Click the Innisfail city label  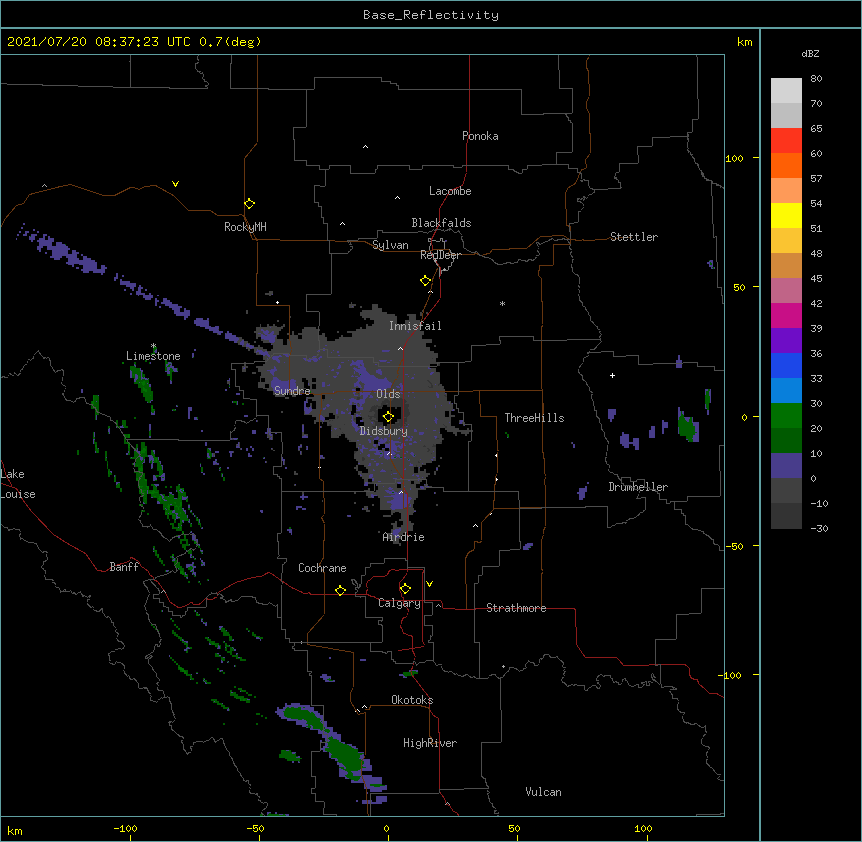tap(415, 326)
